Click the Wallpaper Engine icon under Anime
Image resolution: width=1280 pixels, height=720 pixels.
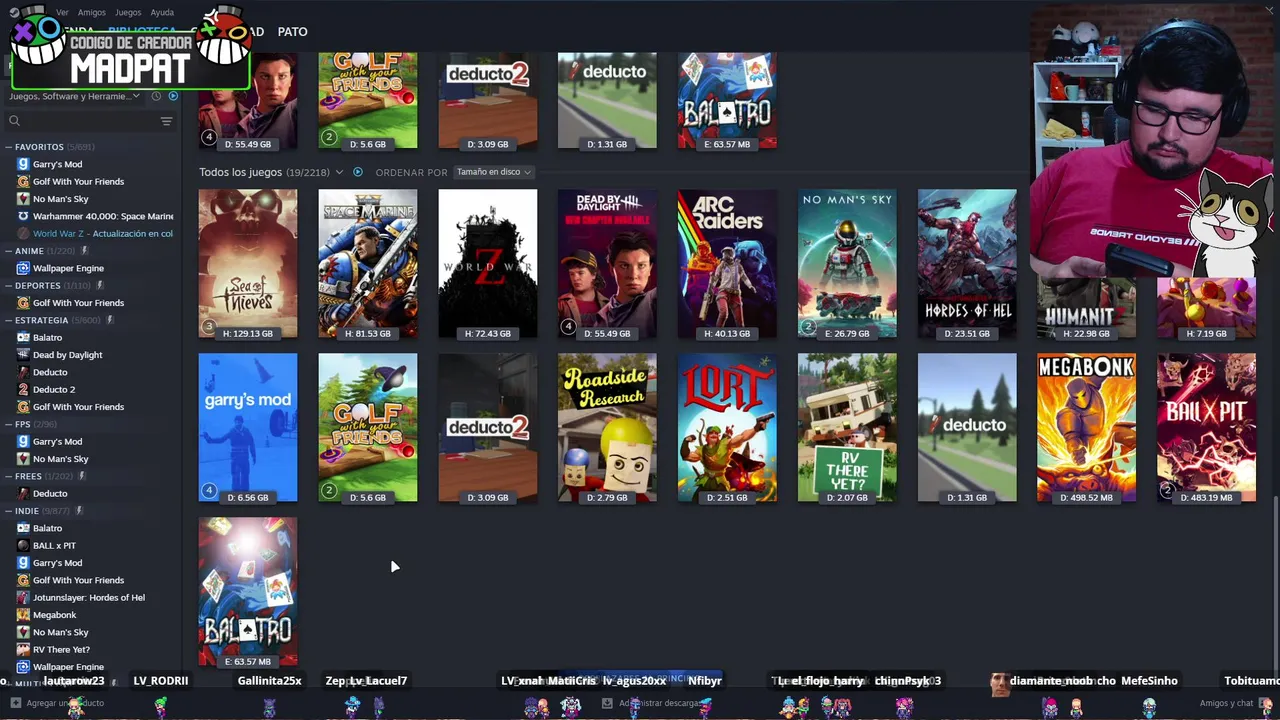(23, 268)
